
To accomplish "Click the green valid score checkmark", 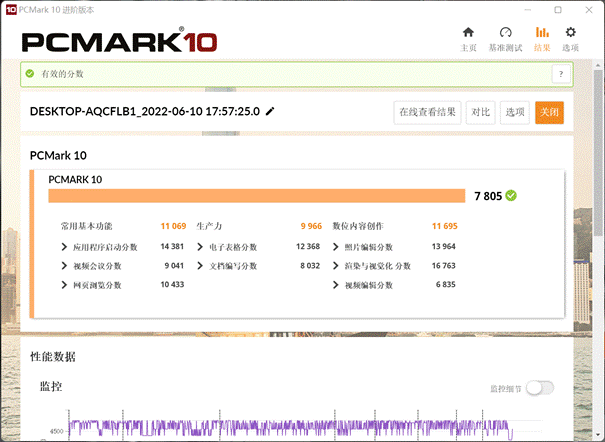I will (511, 195).
